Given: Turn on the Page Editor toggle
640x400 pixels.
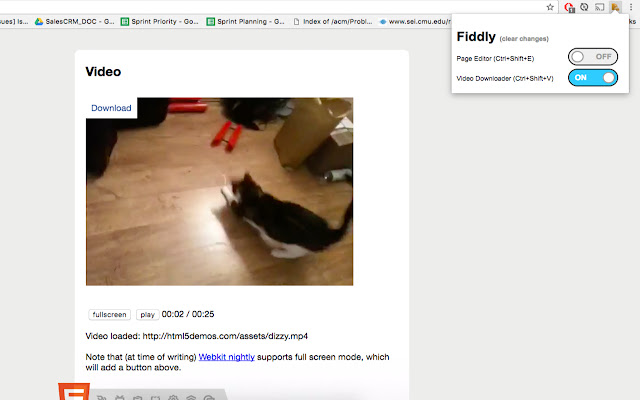Looking at the screenshot, I should (593, 57).
